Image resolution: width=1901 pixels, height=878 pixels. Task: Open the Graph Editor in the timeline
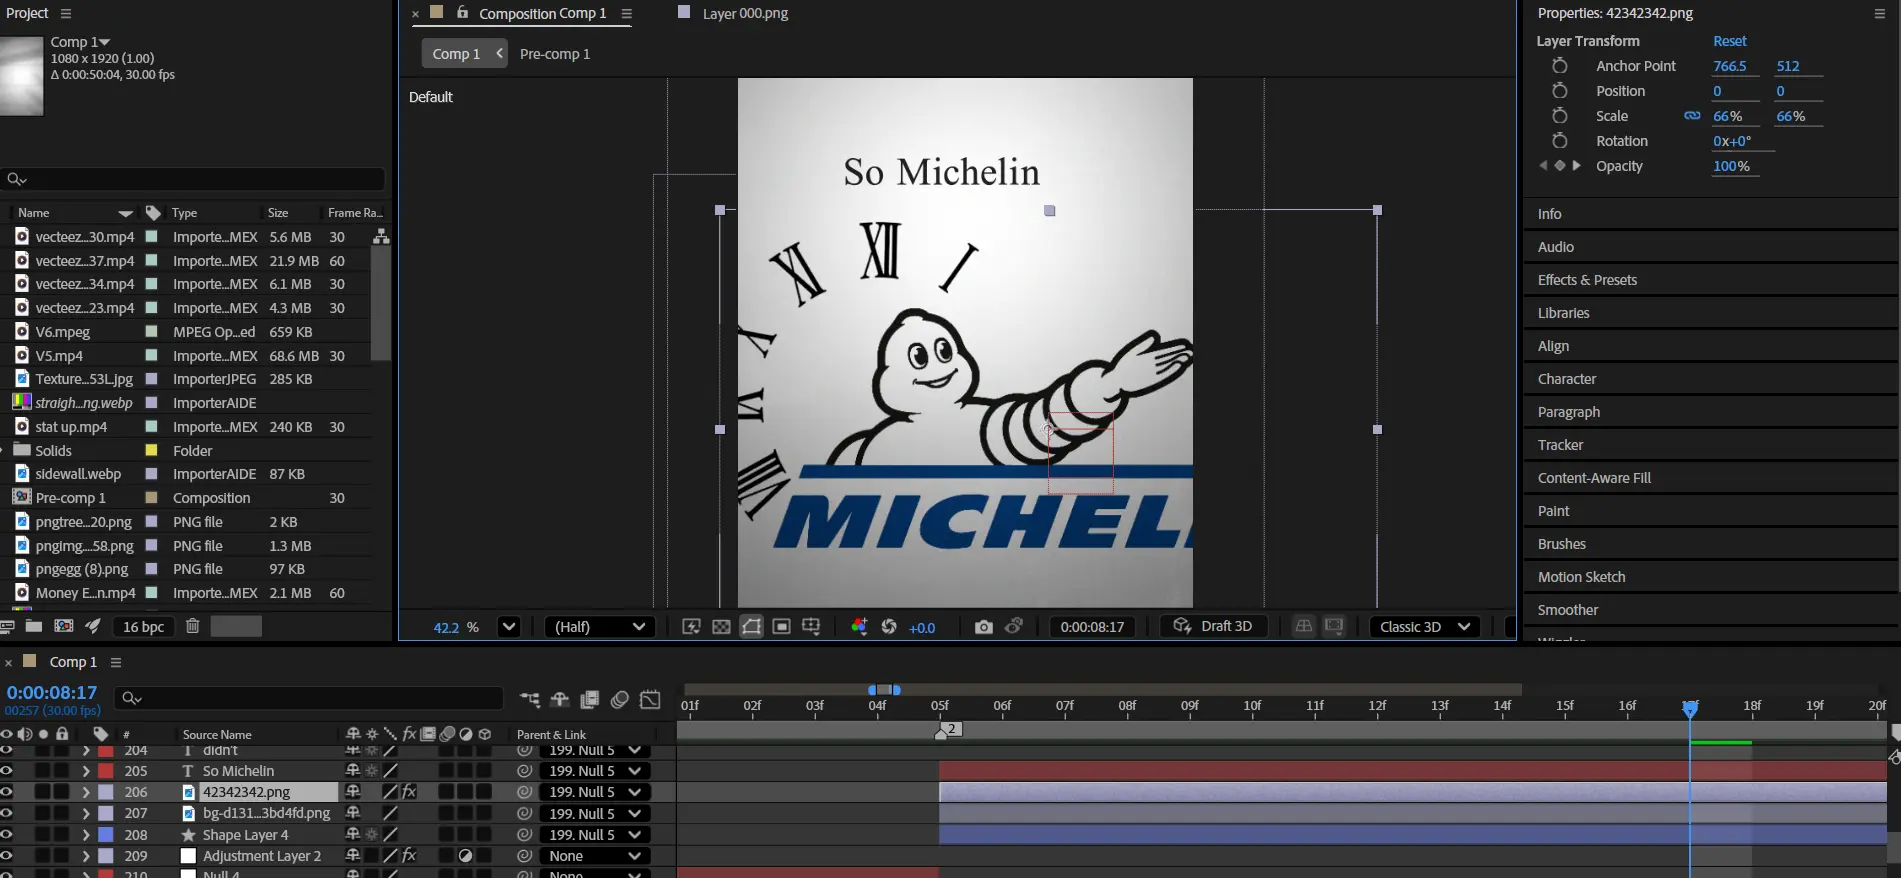pos(650,700)
